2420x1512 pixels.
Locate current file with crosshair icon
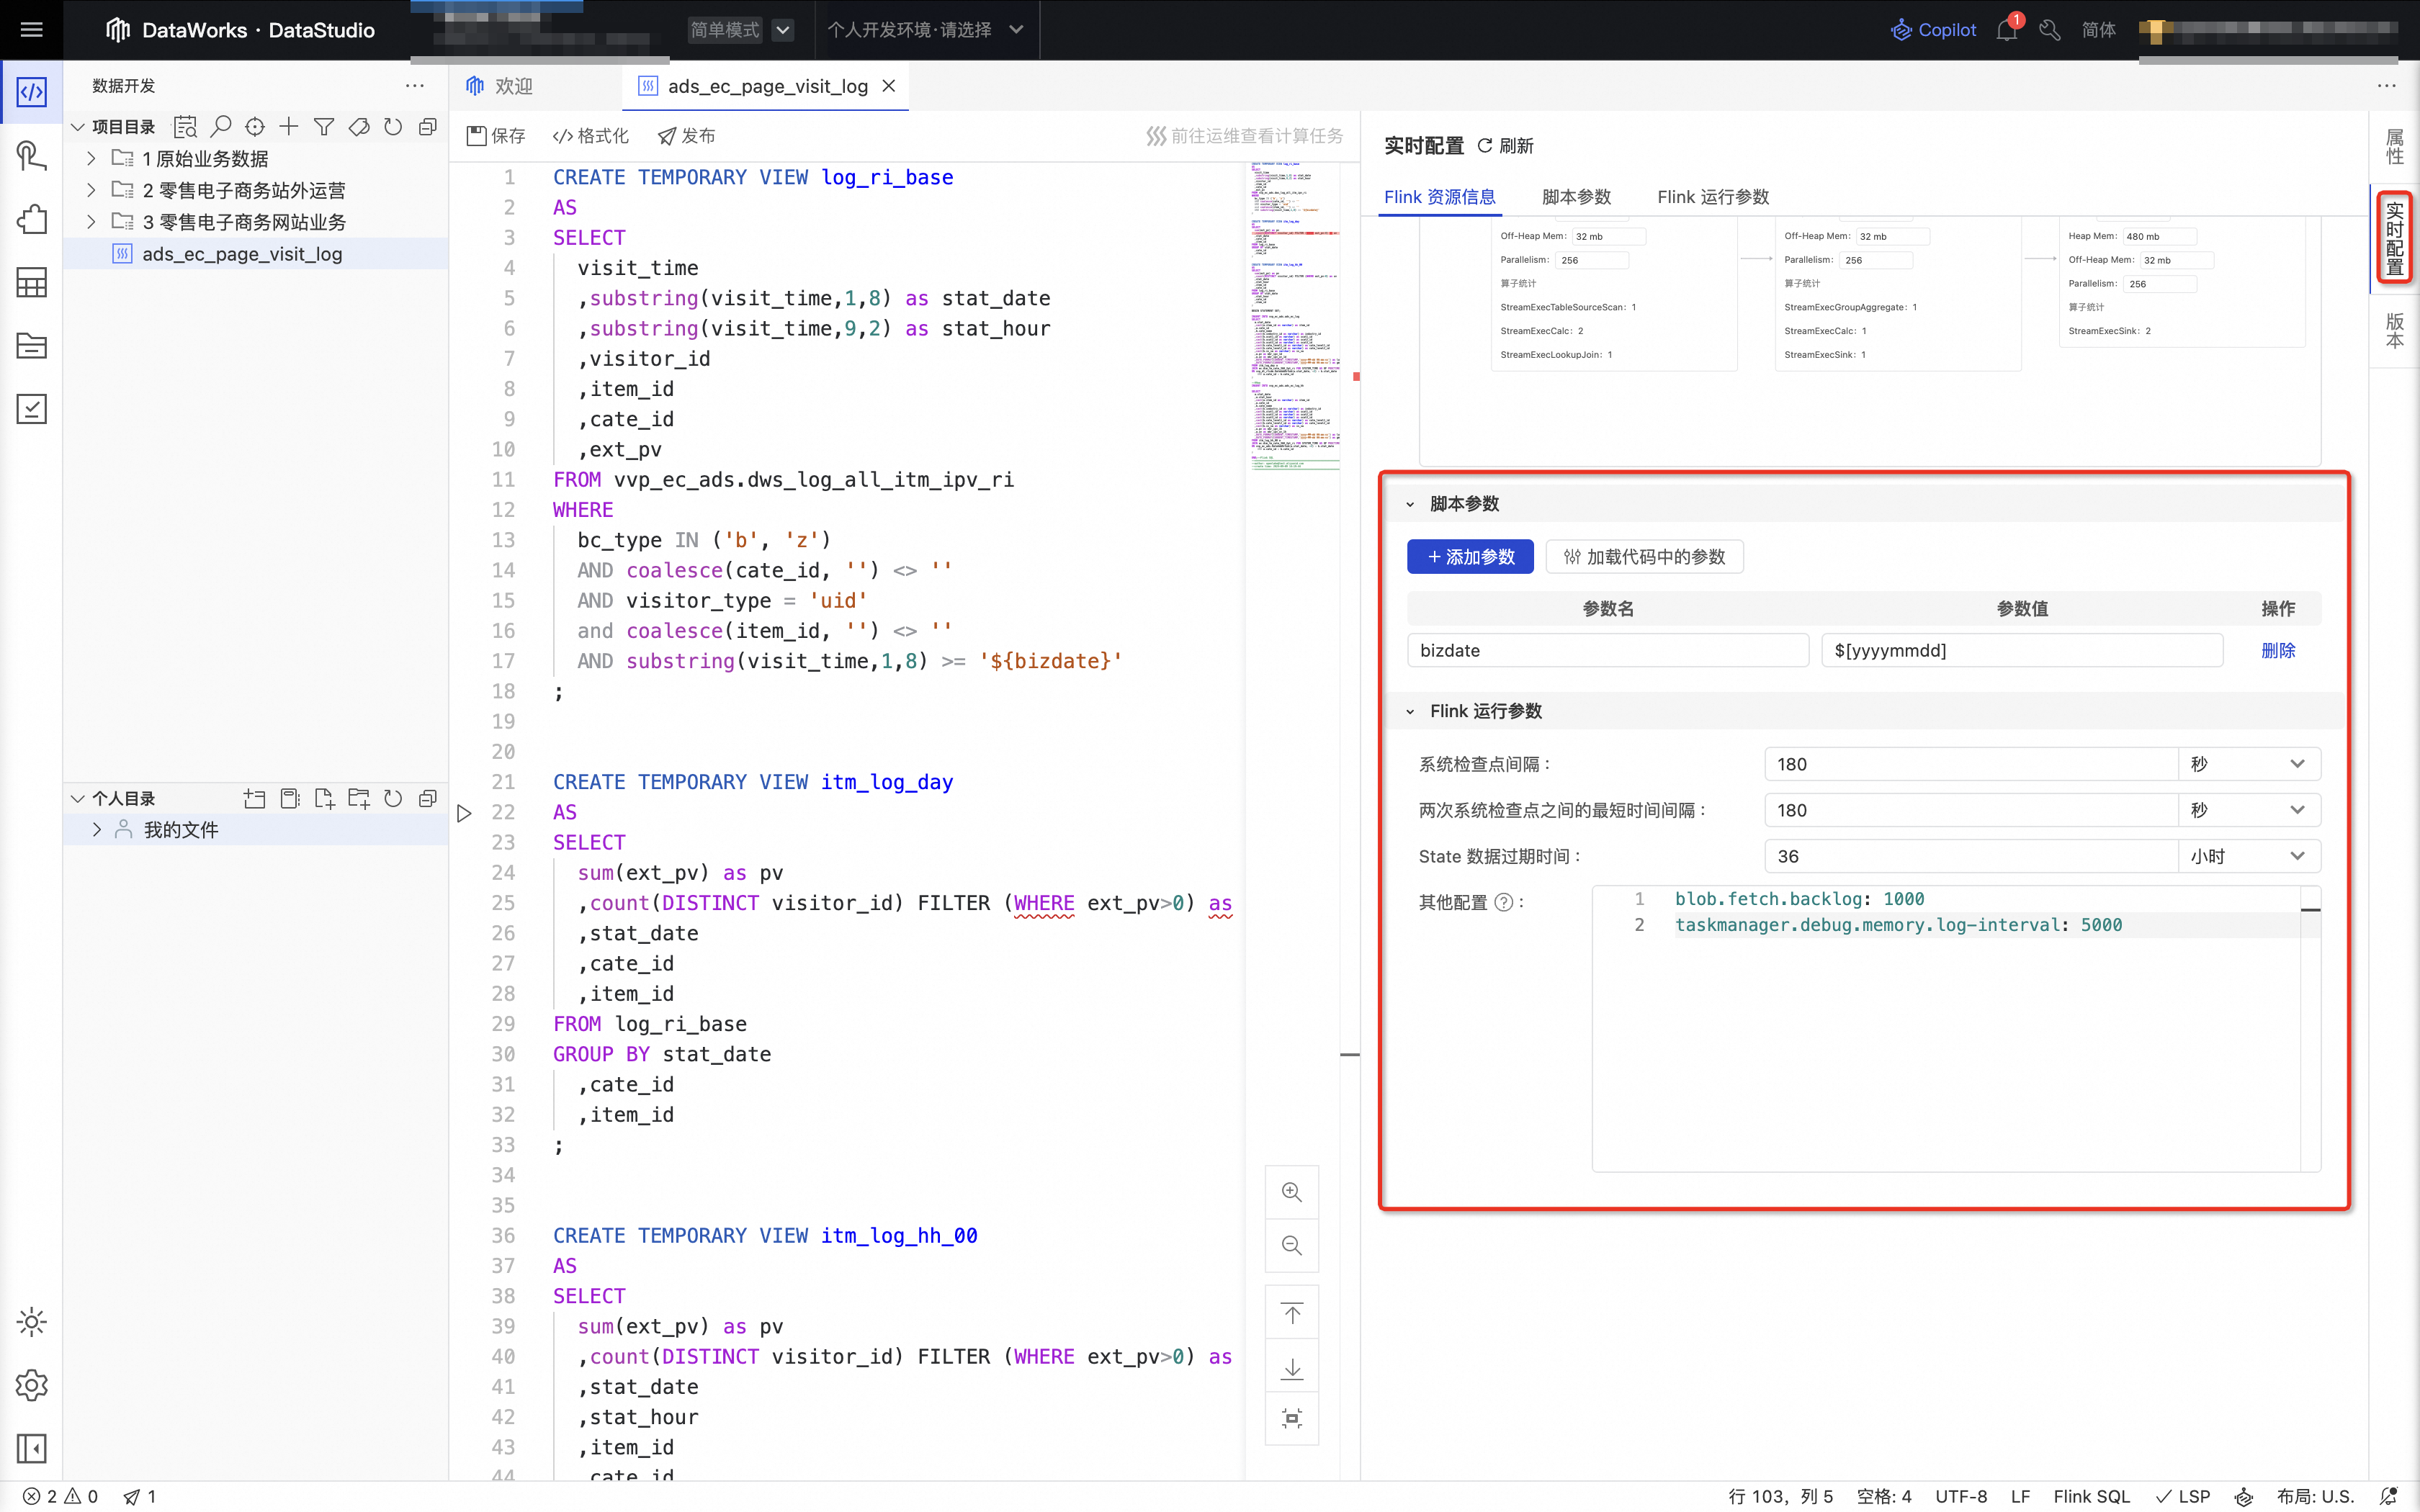click(x=255, y=127)
